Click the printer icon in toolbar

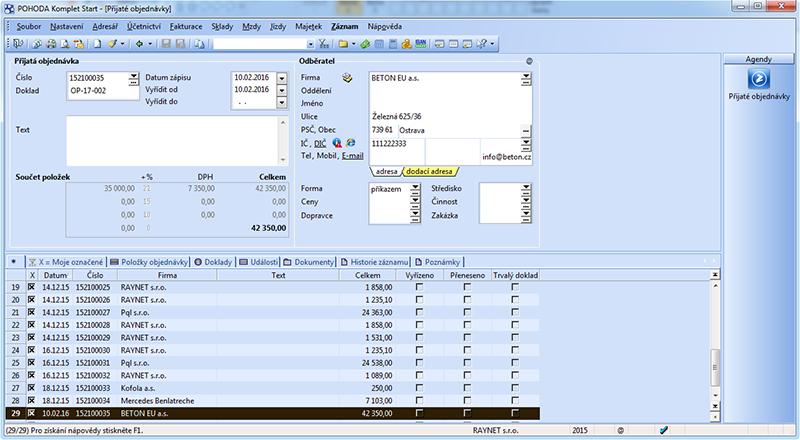click(x=51, y=44)
